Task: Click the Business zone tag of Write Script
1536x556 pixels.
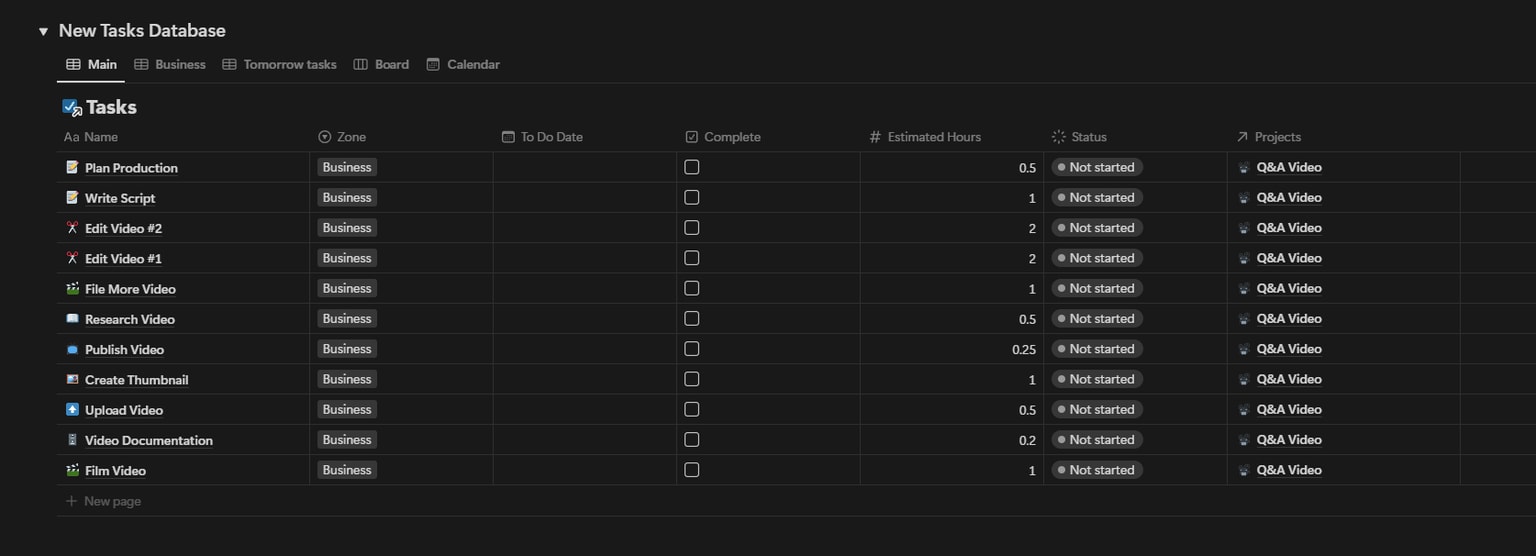Action: (347, 197)
